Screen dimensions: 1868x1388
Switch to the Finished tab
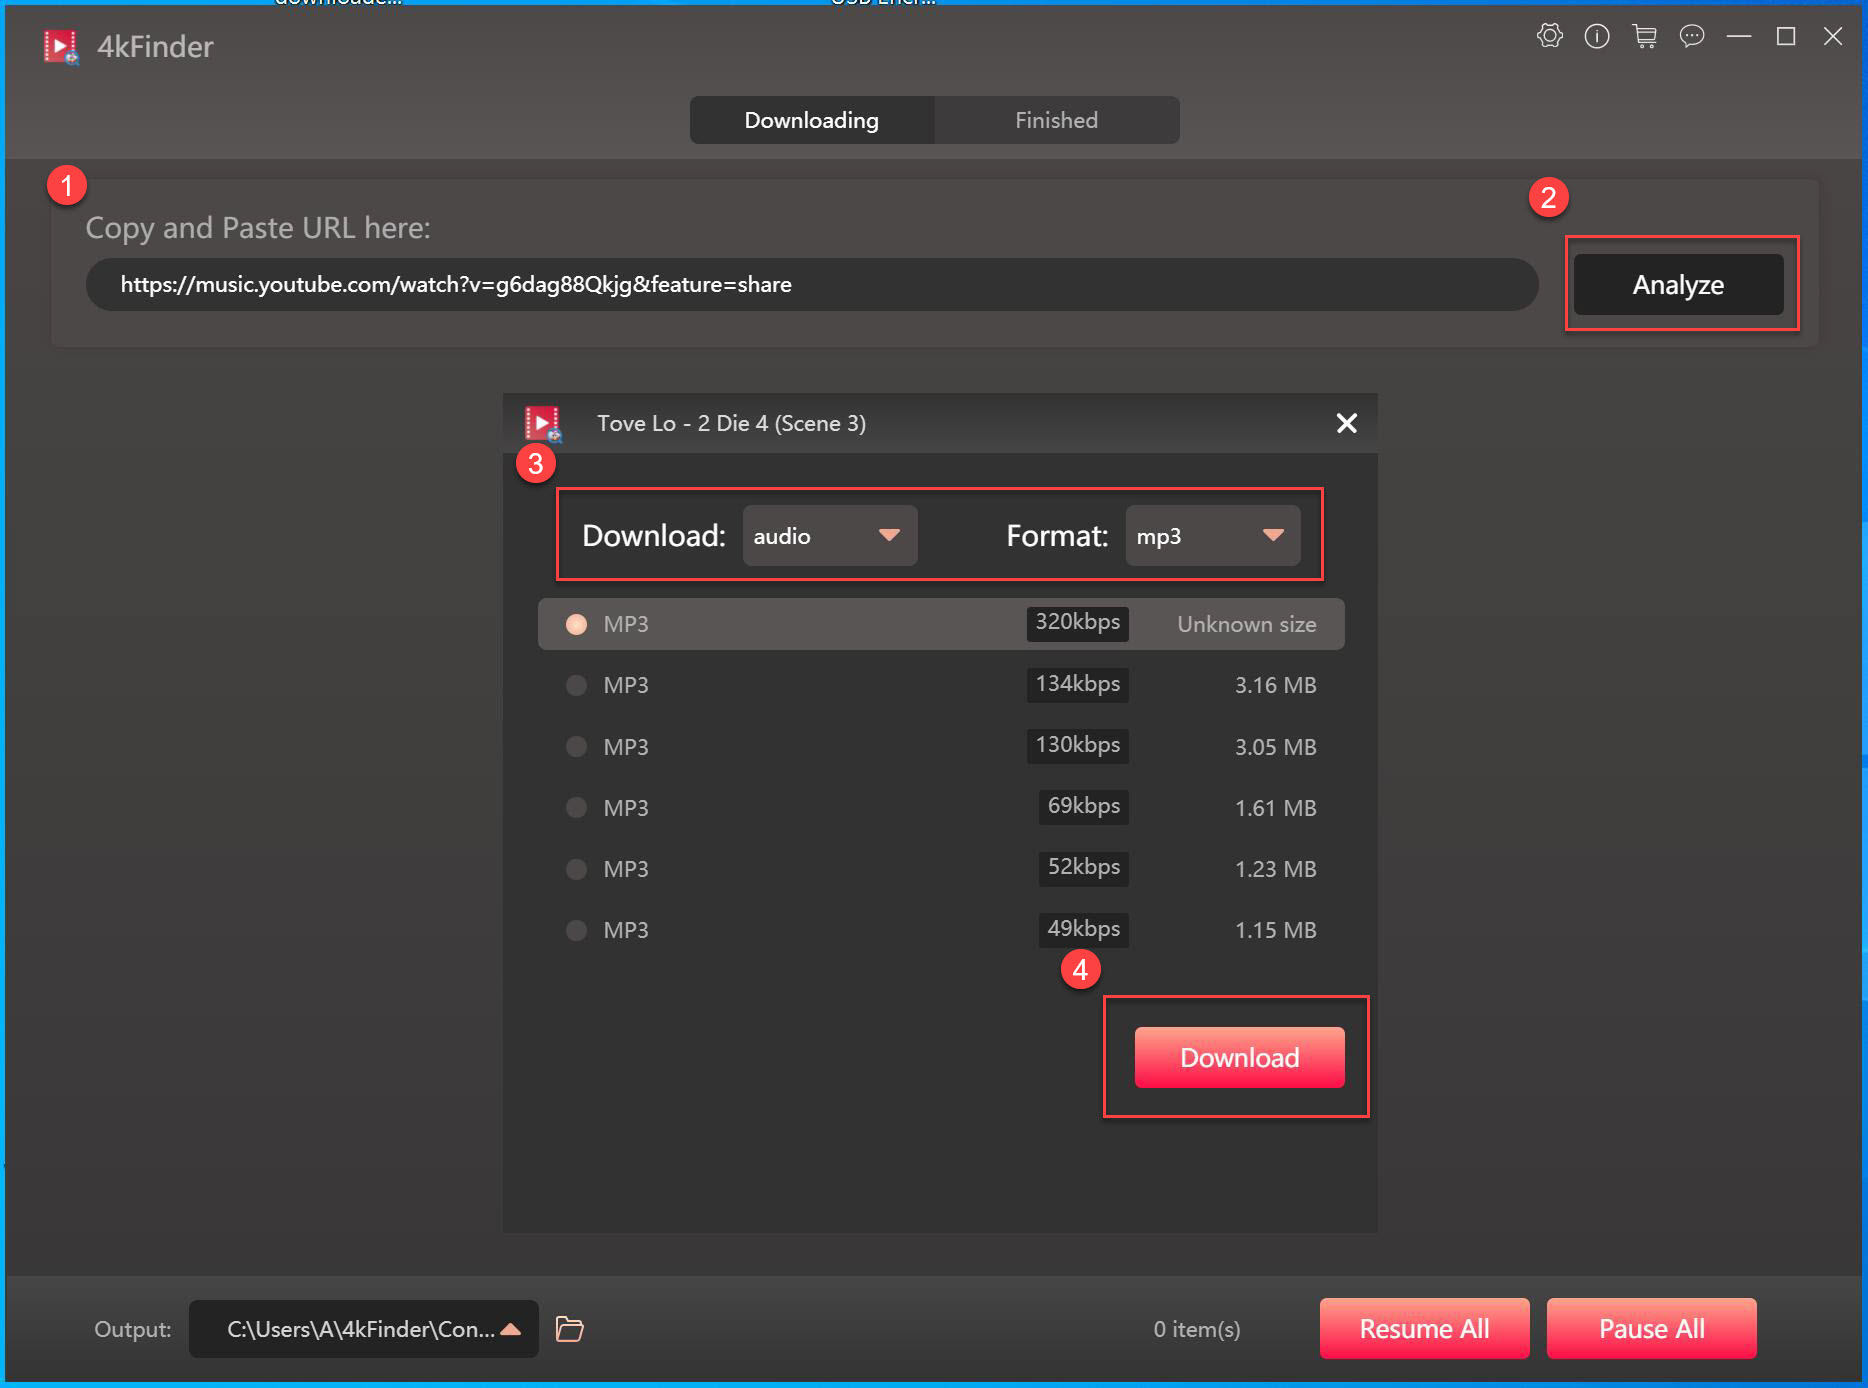click(1056, 119)
